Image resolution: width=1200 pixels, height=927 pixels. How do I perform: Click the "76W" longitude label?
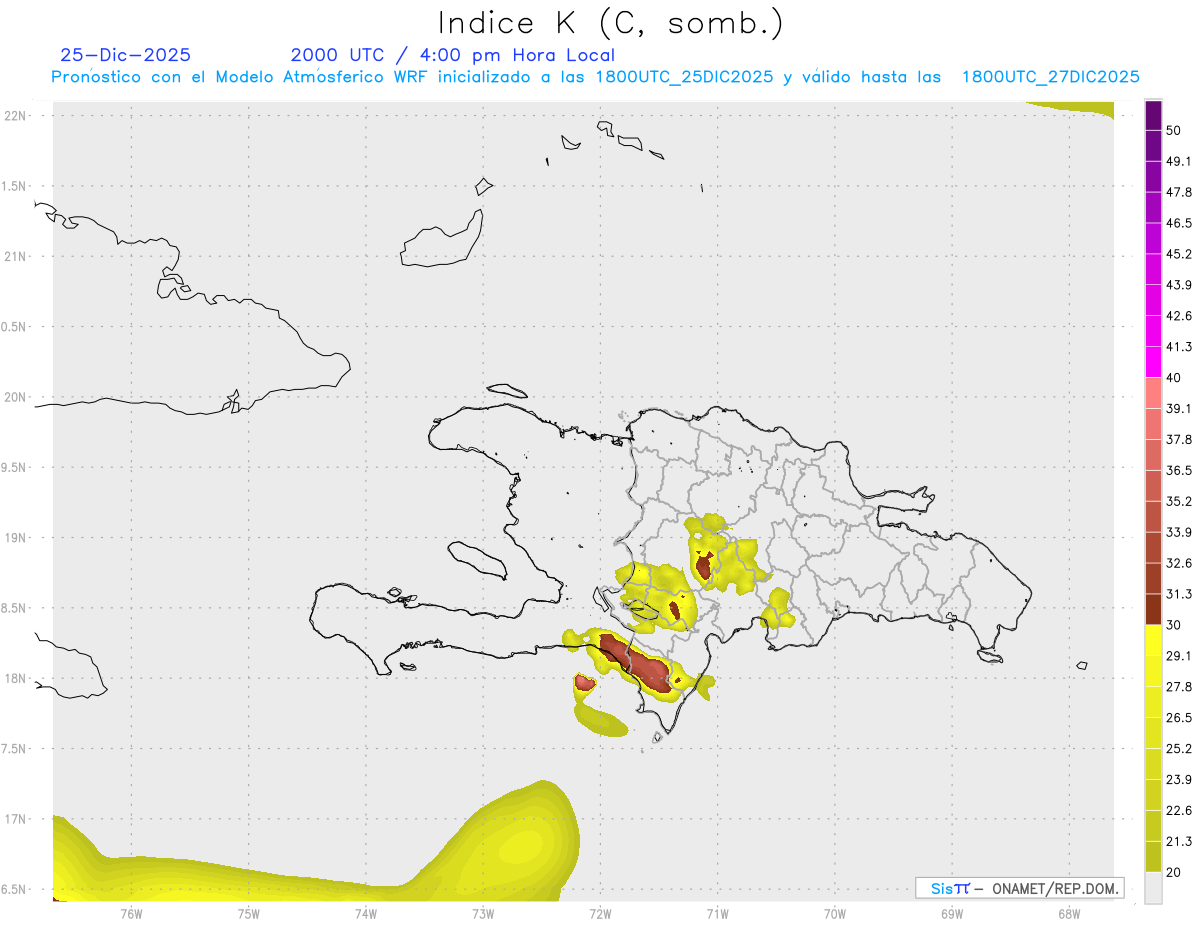131,914
